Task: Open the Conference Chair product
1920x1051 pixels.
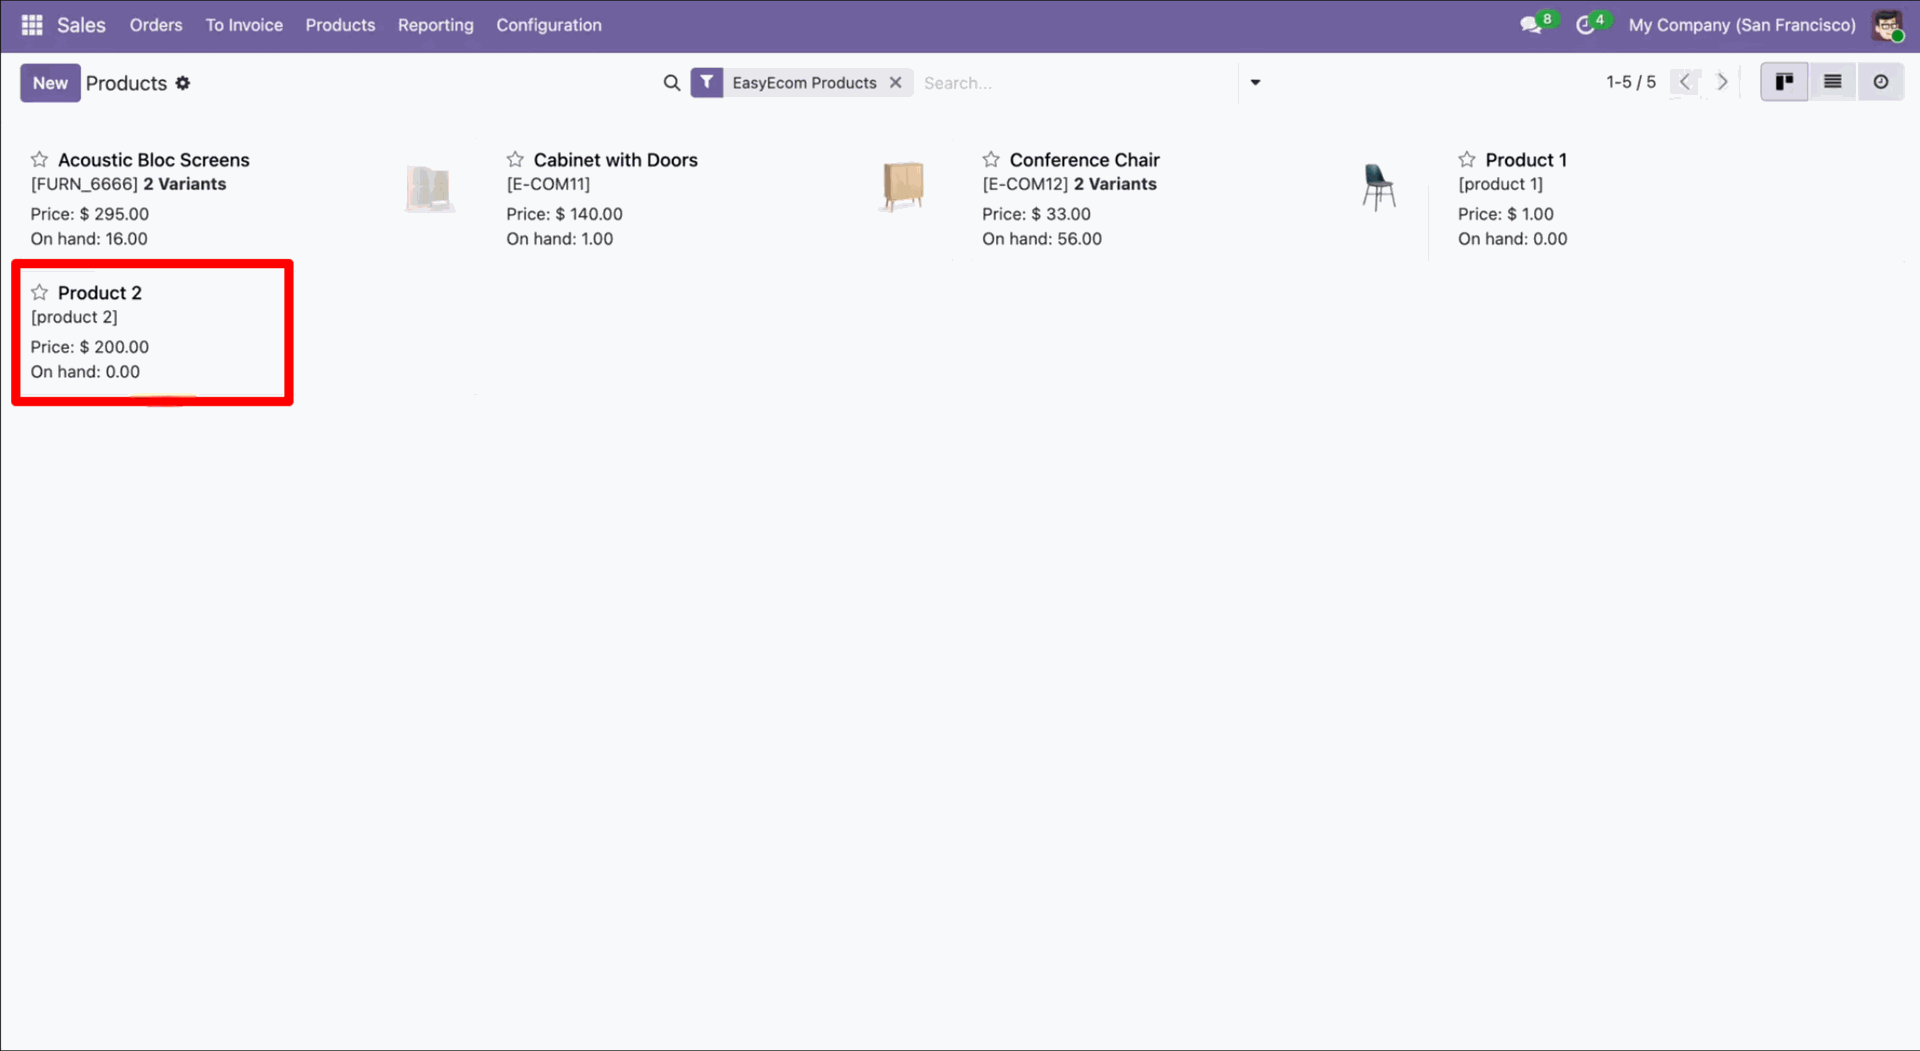Action: [x=1084, y=160]
